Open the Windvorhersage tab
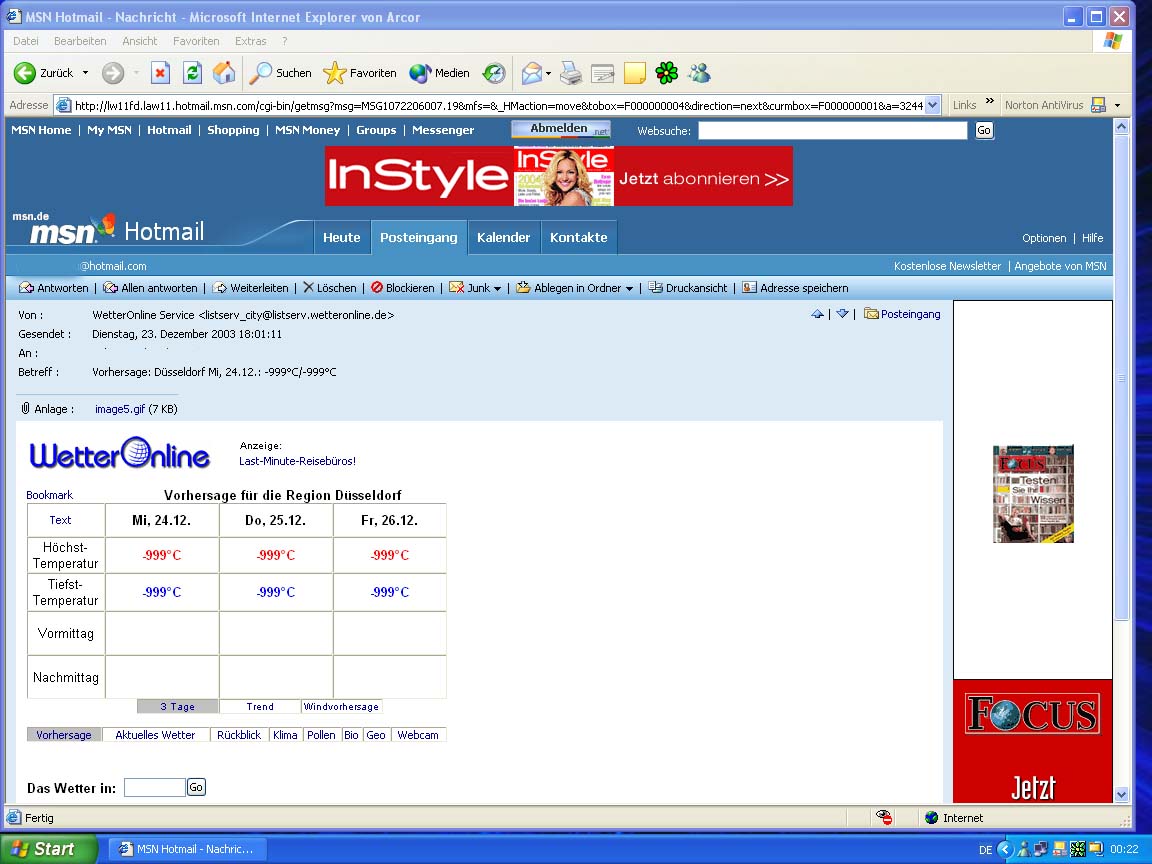The image size is (1152, 864). point(342,707)
